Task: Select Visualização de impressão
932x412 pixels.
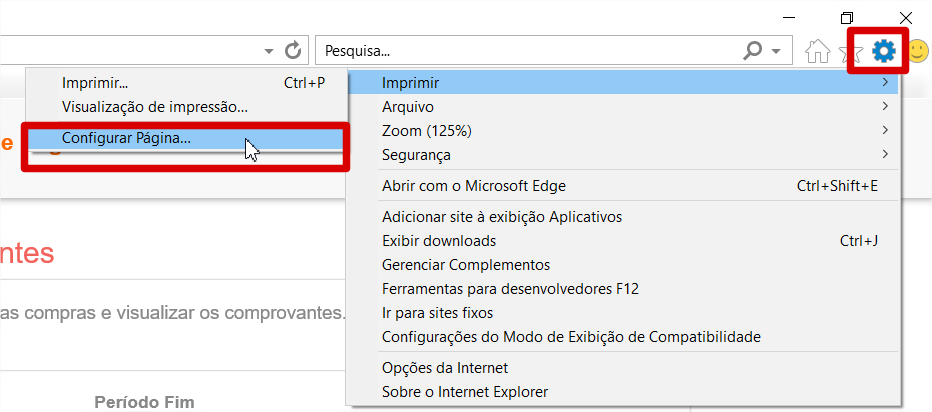Action: [x=185, y=108]
